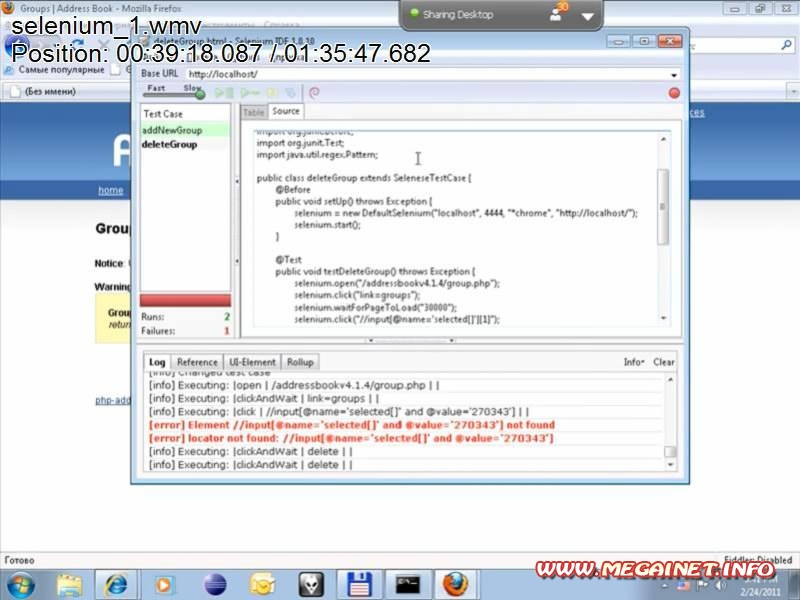Open the Base URL dropdown arrow
800x600 pixels.
[674, 75]
